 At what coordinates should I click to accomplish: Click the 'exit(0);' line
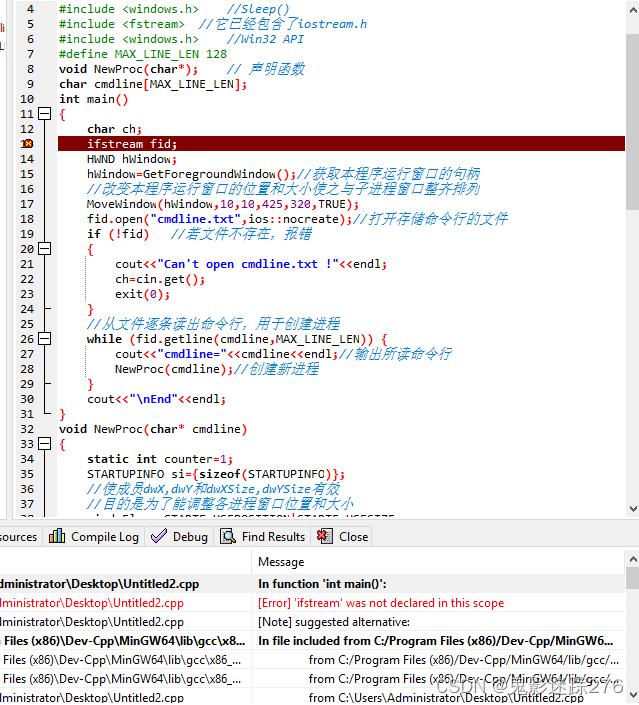pyautogui.click(x=143, y=294)
